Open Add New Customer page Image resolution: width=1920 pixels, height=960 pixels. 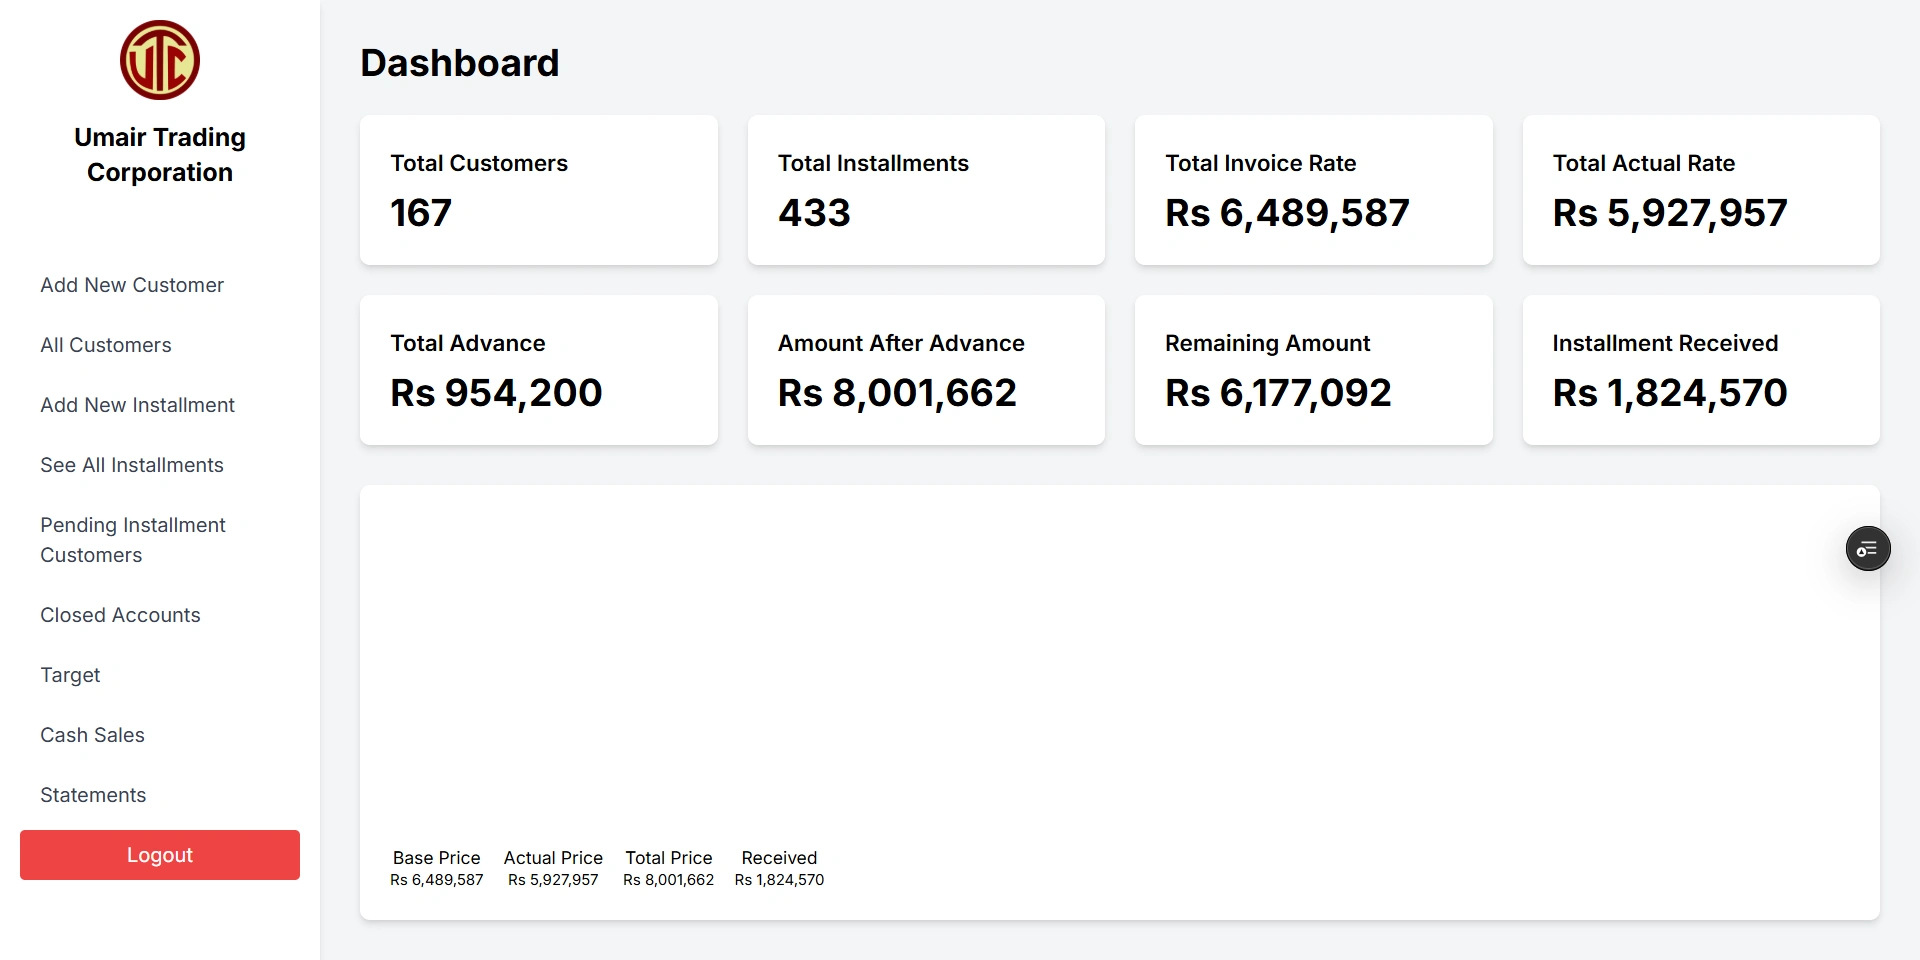click(x=132, y=285)
